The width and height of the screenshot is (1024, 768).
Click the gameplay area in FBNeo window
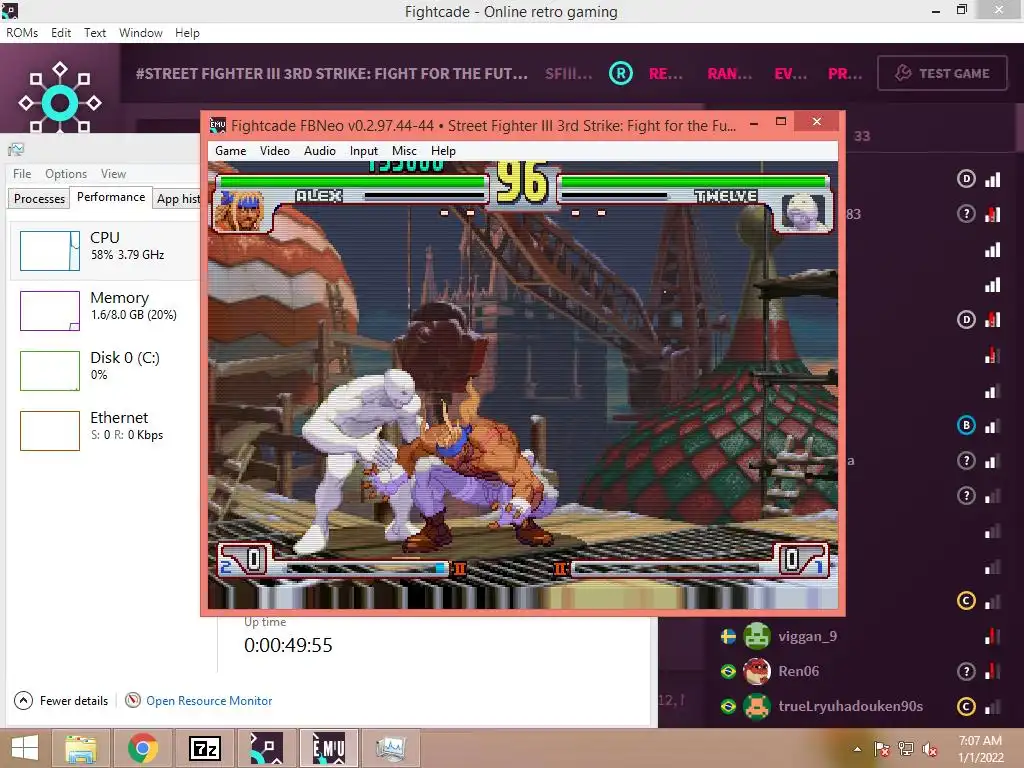[x=523, y=385]
